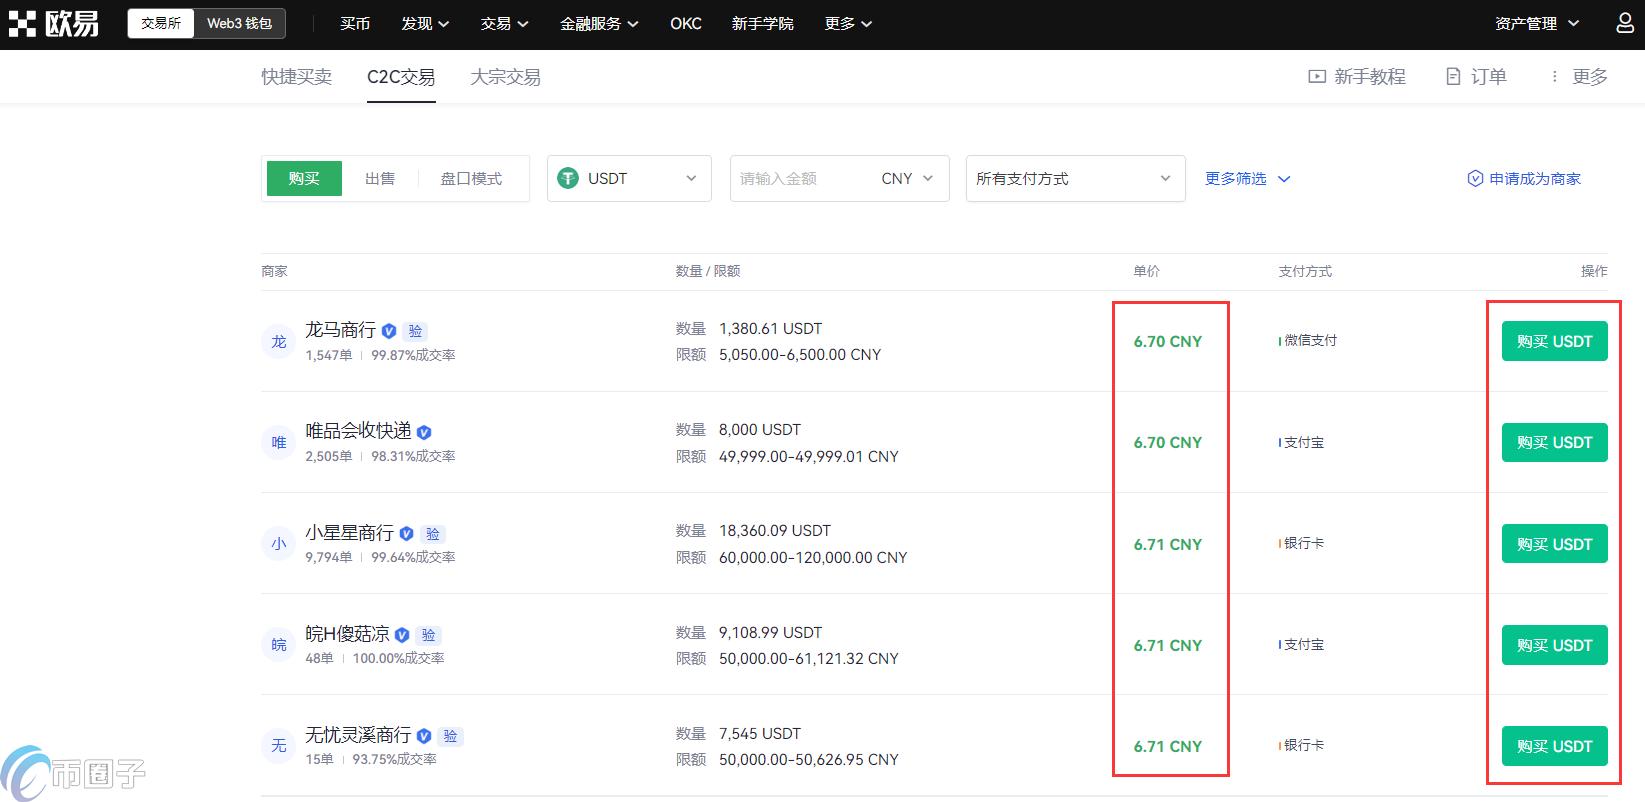Switch to Web3 钱包 mode toggle
1645x802 pixels.
239,23
